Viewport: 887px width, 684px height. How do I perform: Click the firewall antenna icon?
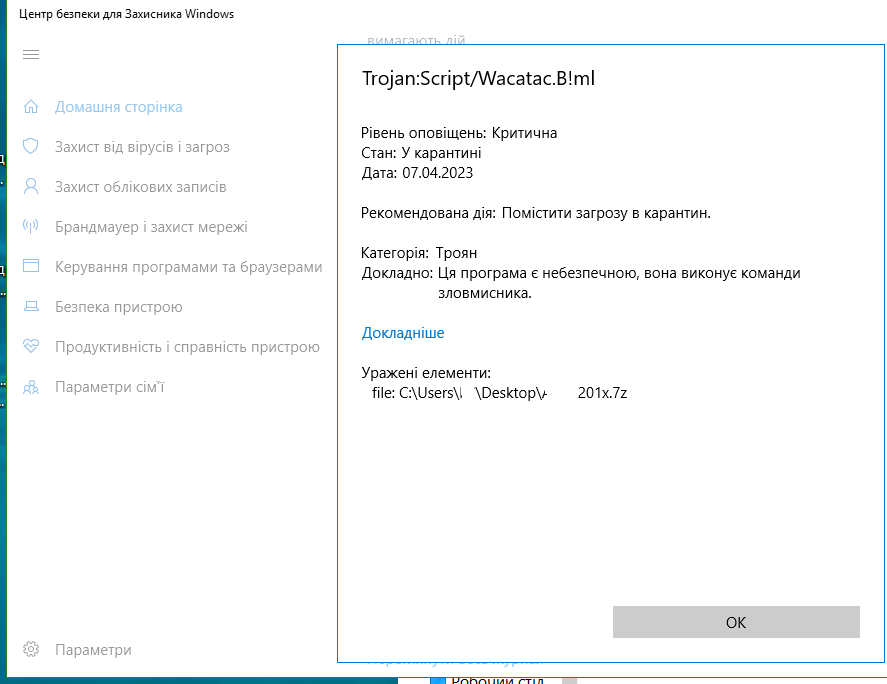click(x=31, y=226)
